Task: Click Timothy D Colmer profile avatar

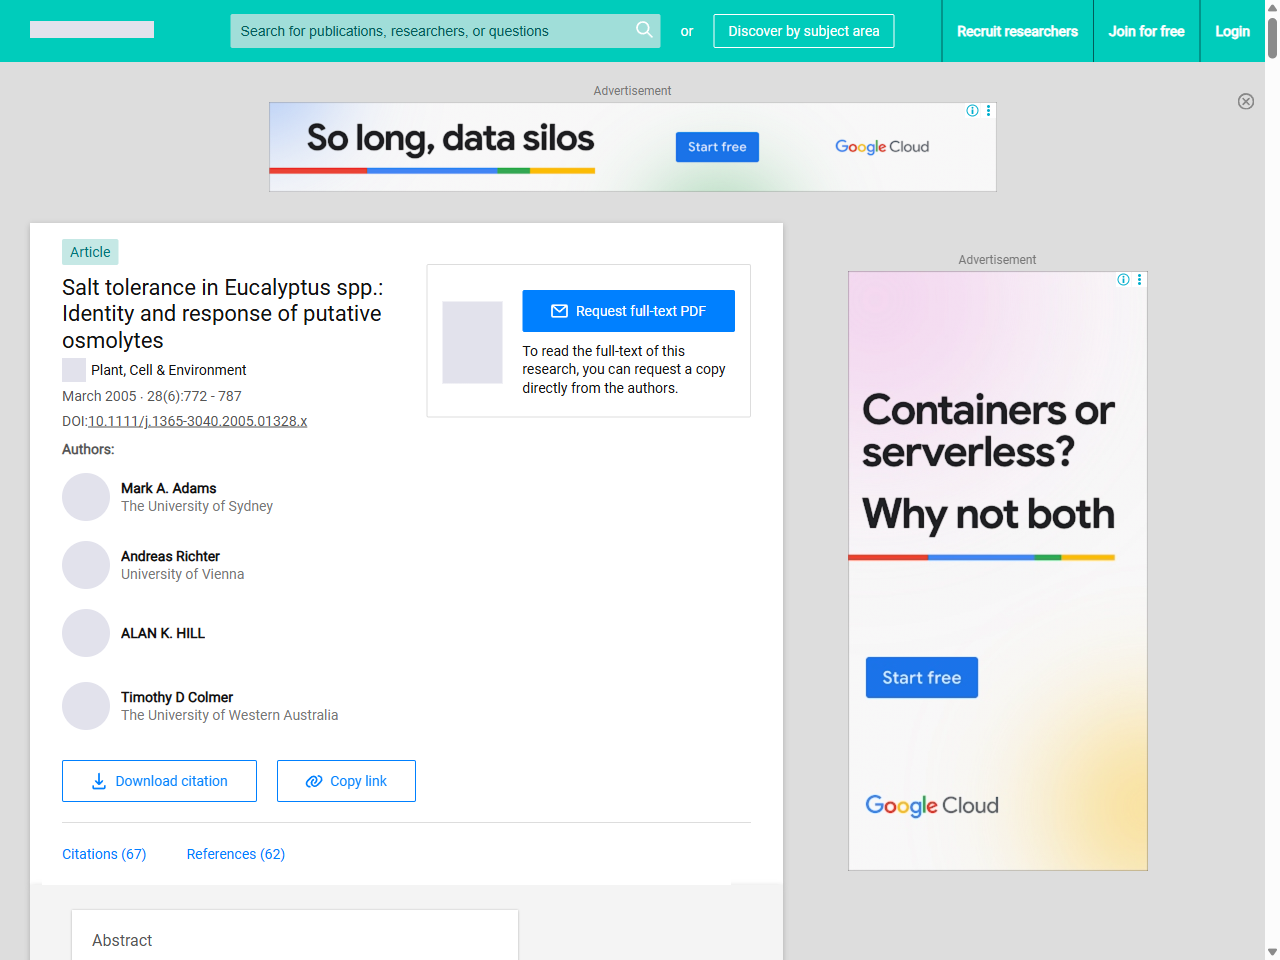Action: (x=86, y=706)
